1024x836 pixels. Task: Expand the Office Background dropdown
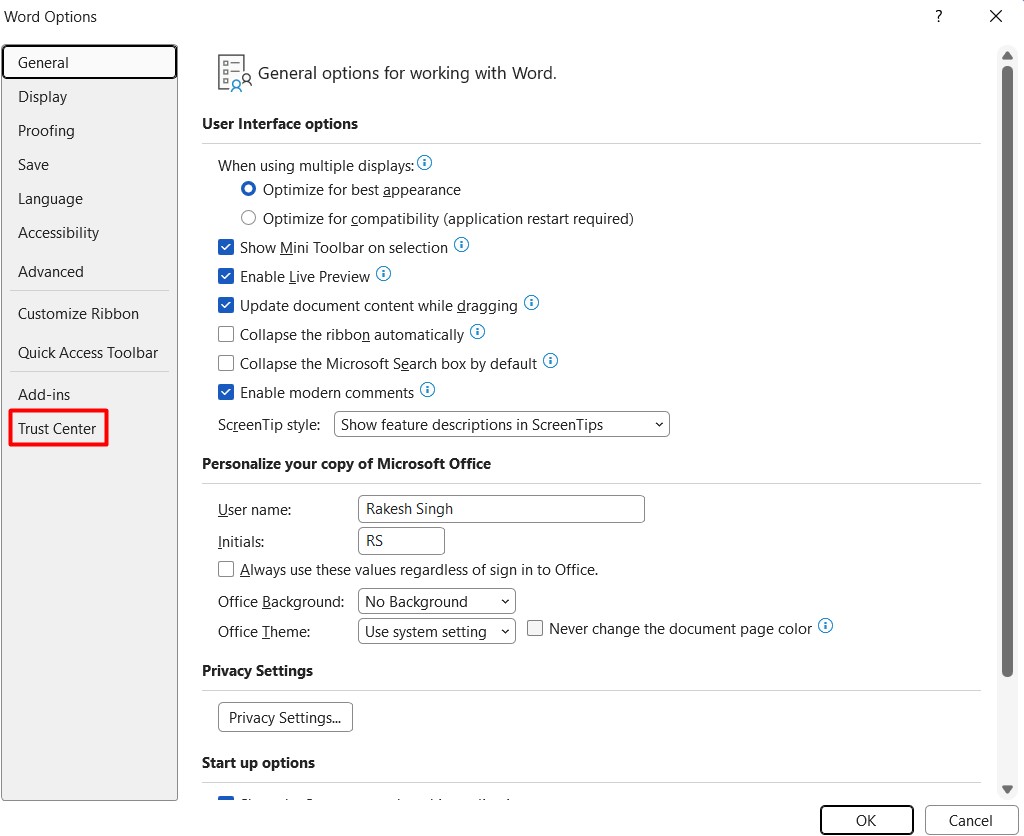click(x=436, y=602)
